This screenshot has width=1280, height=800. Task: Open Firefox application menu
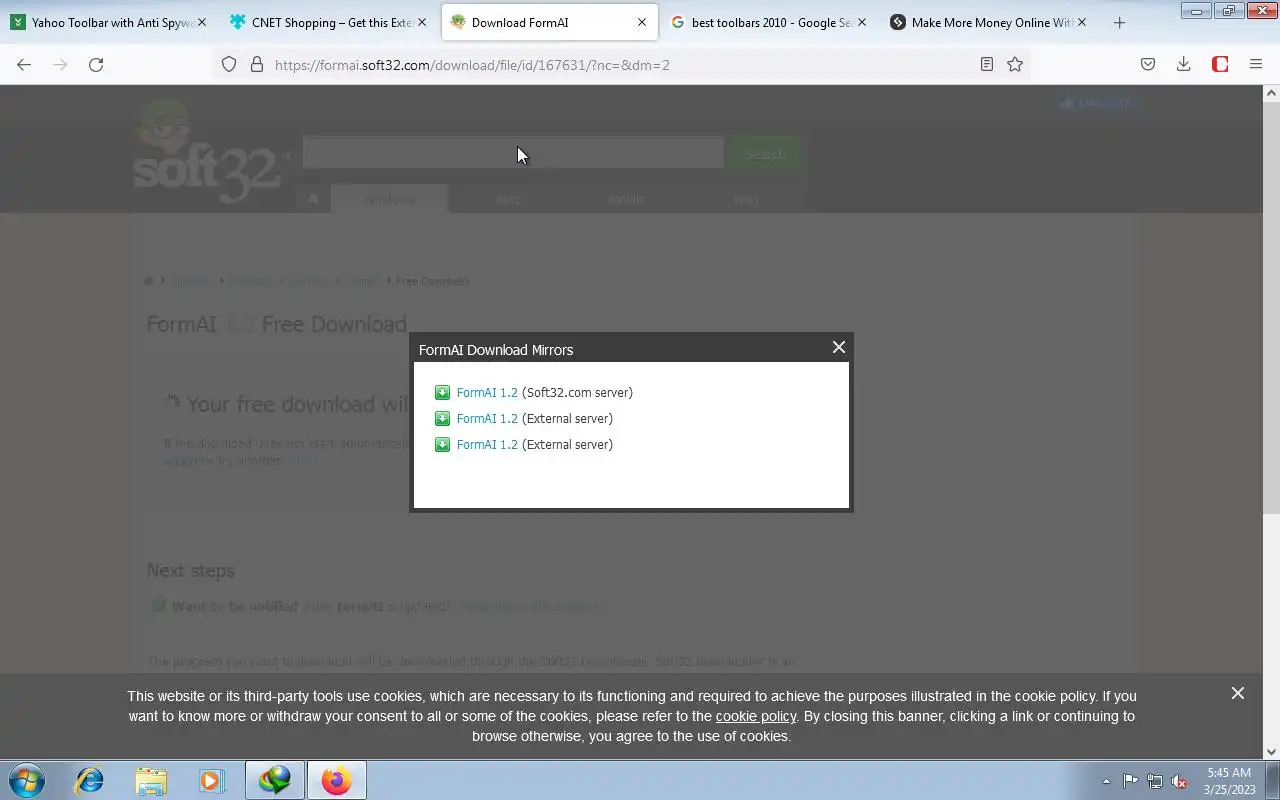[1256, 64]
